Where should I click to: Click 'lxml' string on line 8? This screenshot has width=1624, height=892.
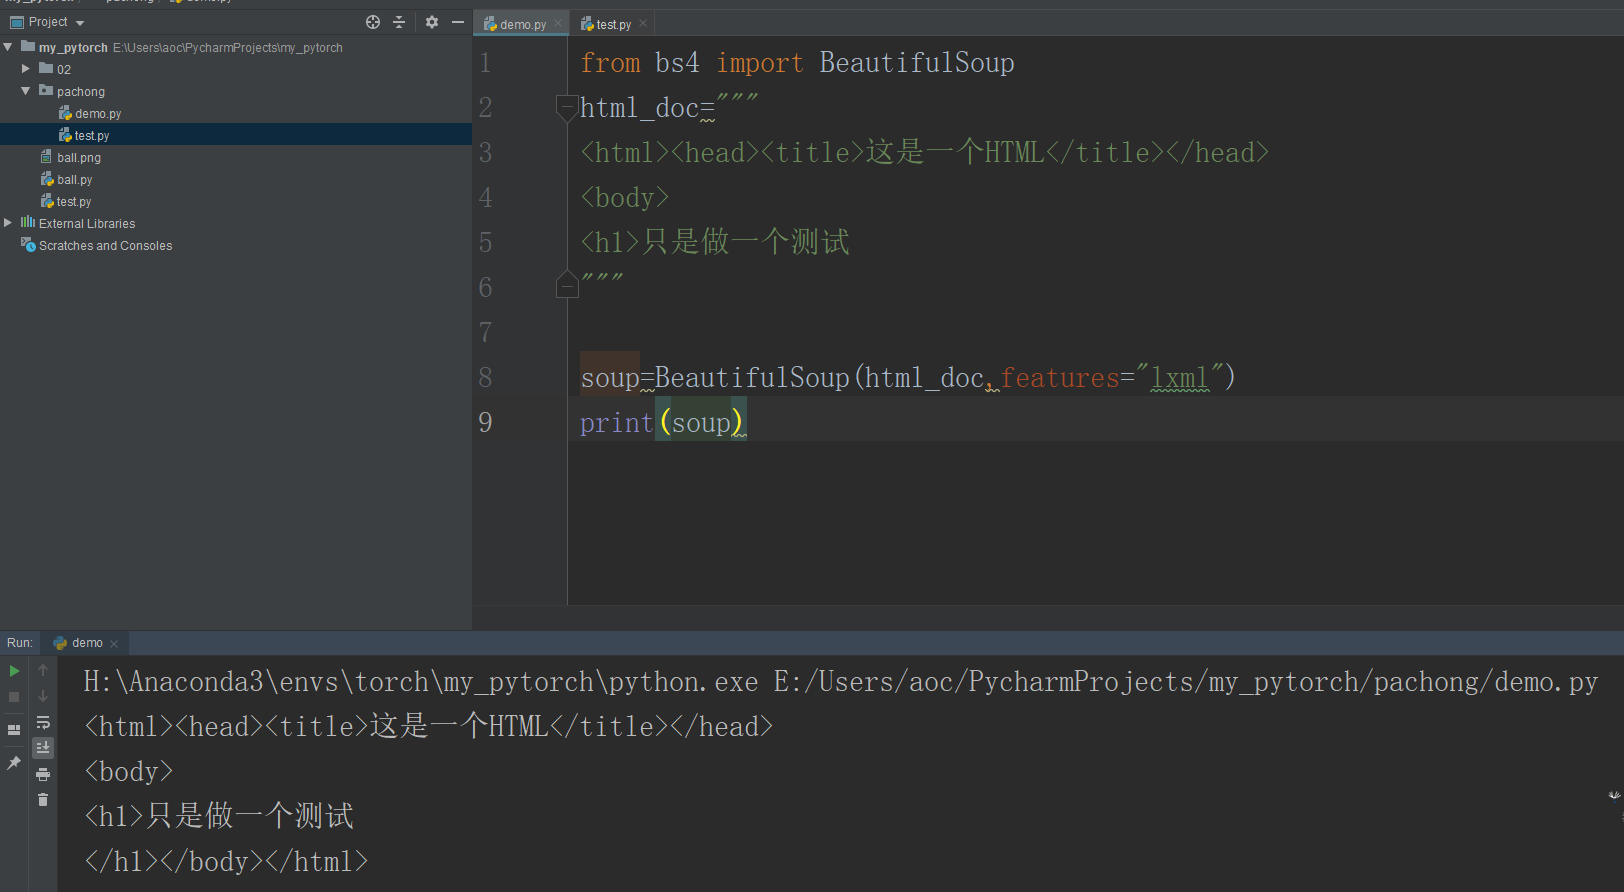click(1180, 378)
